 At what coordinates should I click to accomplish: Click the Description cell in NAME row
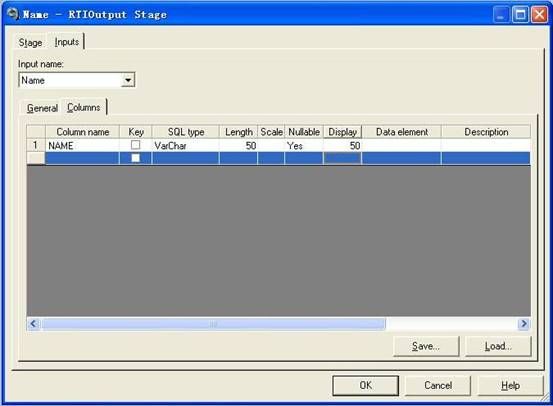coord(486,145)
